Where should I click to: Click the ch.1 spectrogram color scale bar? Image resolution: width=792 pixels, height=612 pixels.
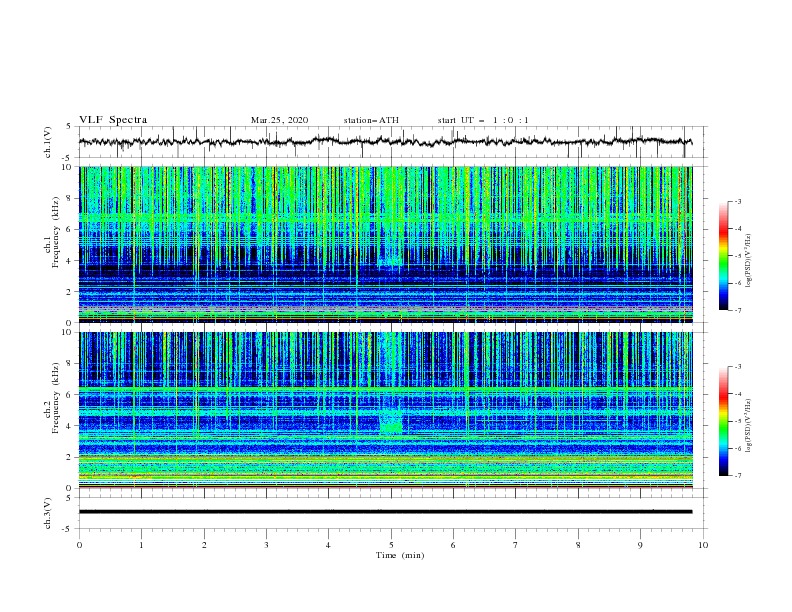723,256
